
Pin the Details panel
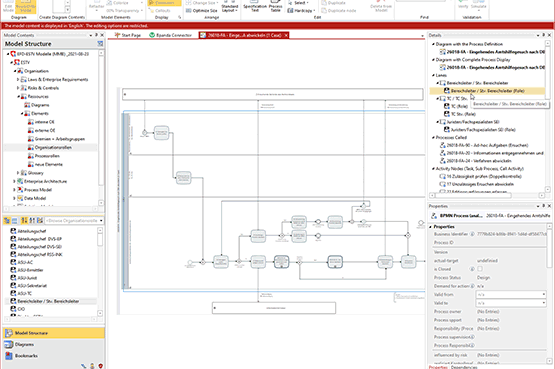[x=544, y=35]
